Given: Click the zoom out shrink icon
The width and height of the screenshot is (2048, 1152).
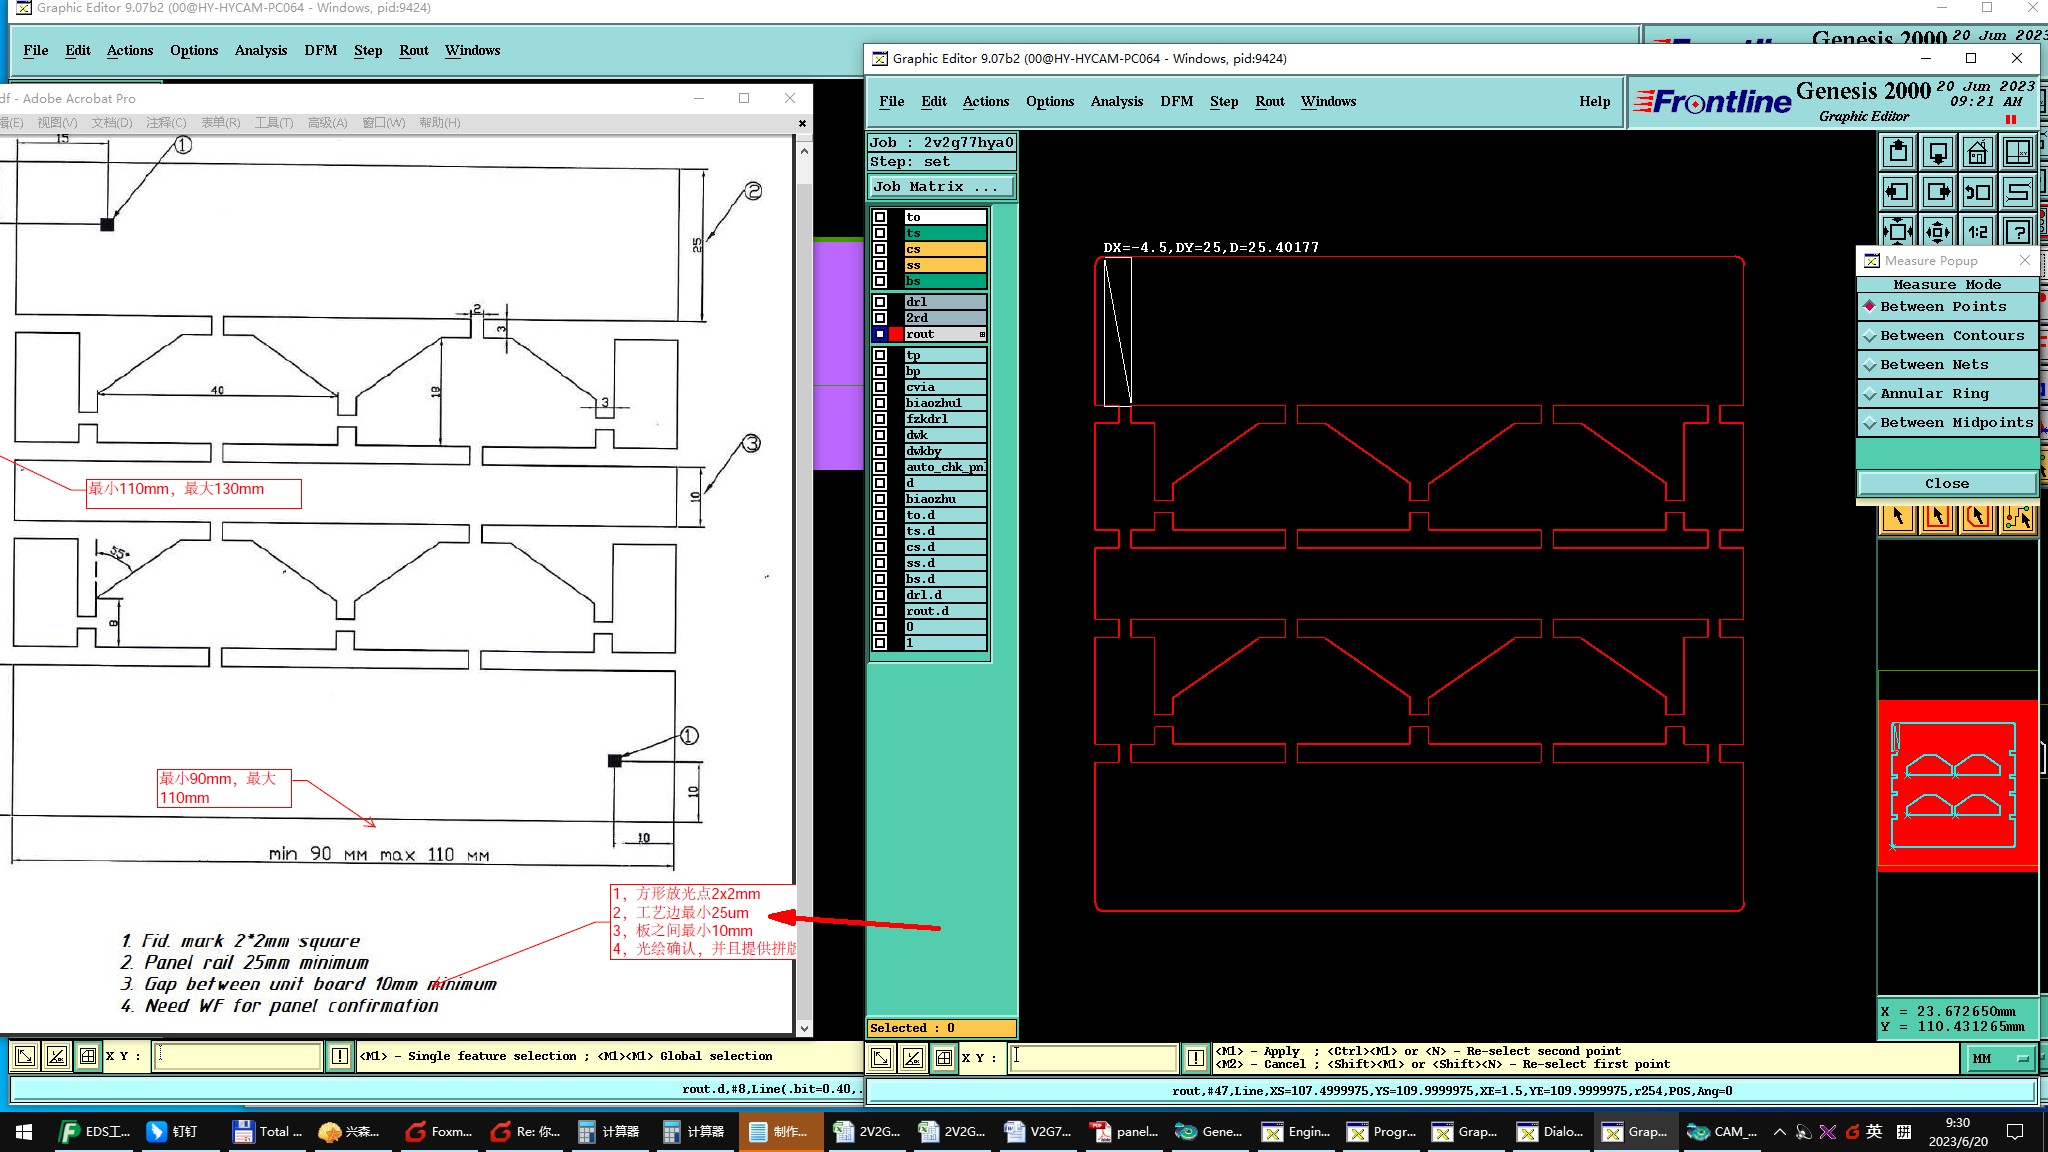Looking at the screenshot, I should point(1938,231).
